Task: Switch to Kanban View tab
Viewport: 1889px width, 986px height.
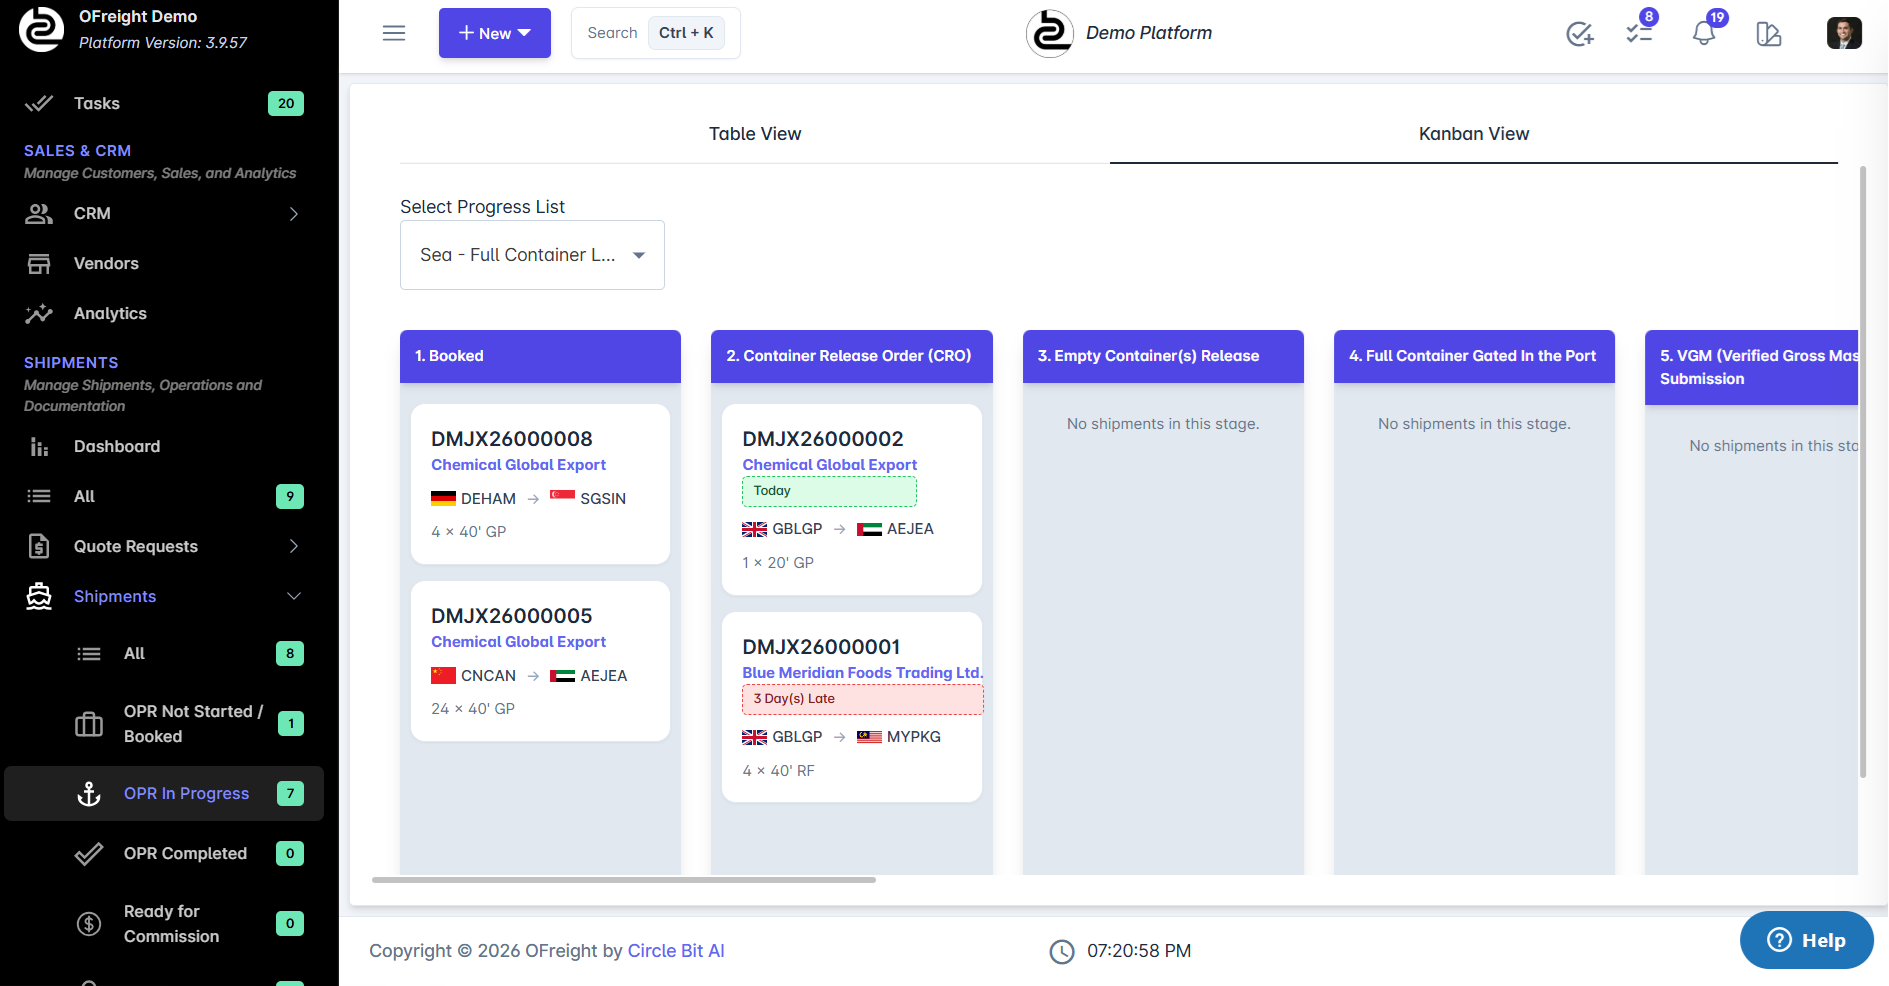Action: (1473, 133)
